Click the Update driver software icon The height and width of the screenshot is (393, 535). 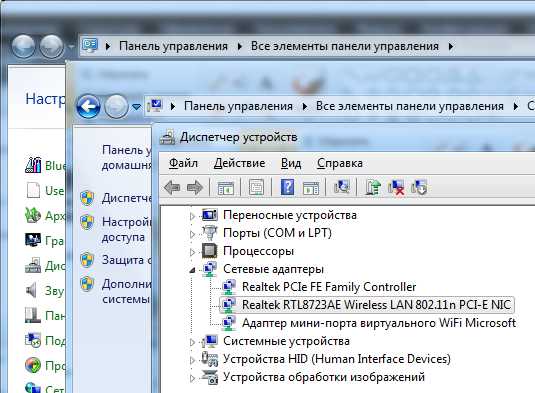(x=373, y=187)
